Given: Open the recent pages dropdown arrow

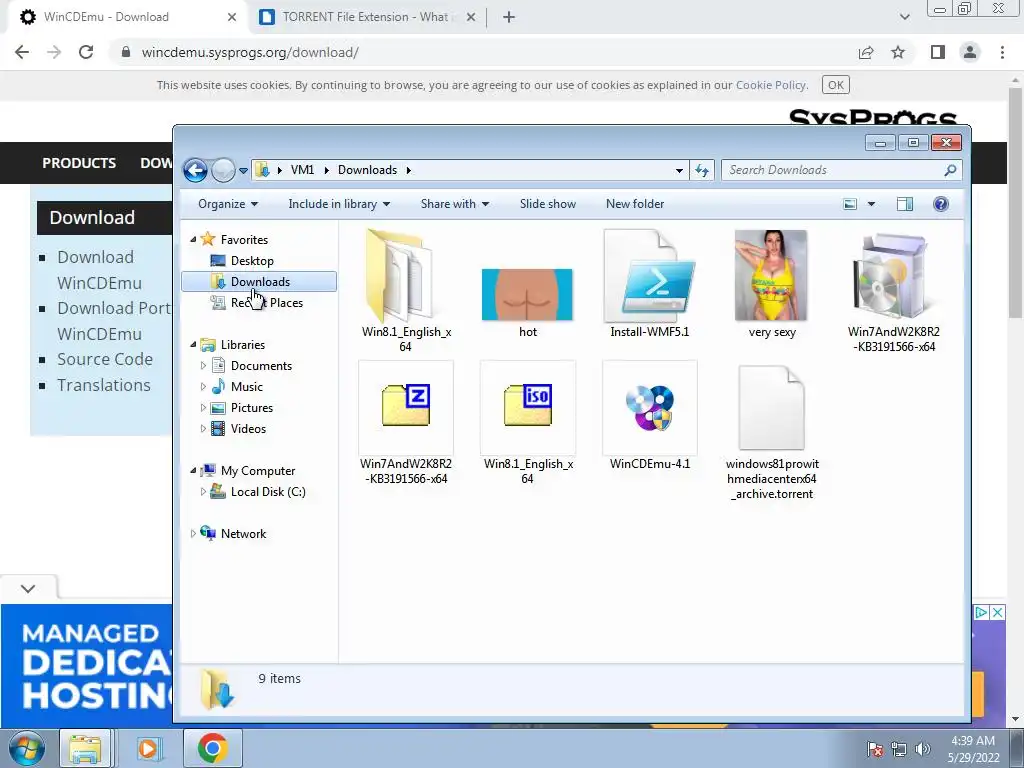Looking at the screenshot, I should [243, 170].
